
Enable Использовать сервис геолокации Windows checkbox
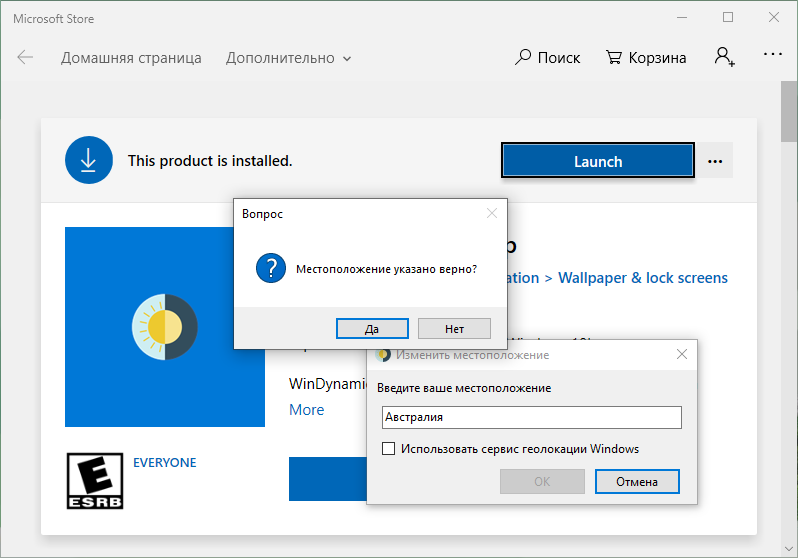388,449
